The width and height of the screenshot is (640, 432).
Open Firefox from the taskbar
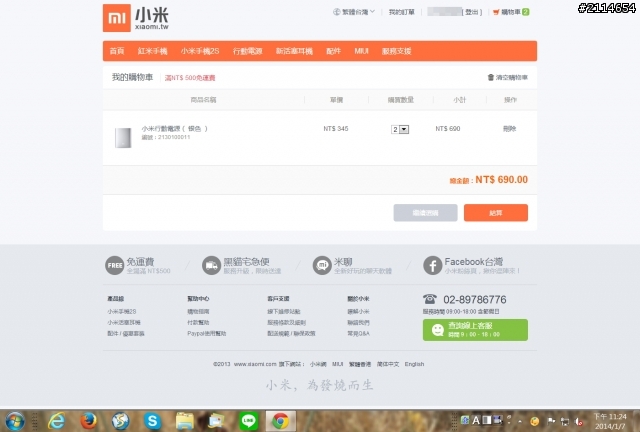coord(88,421)
